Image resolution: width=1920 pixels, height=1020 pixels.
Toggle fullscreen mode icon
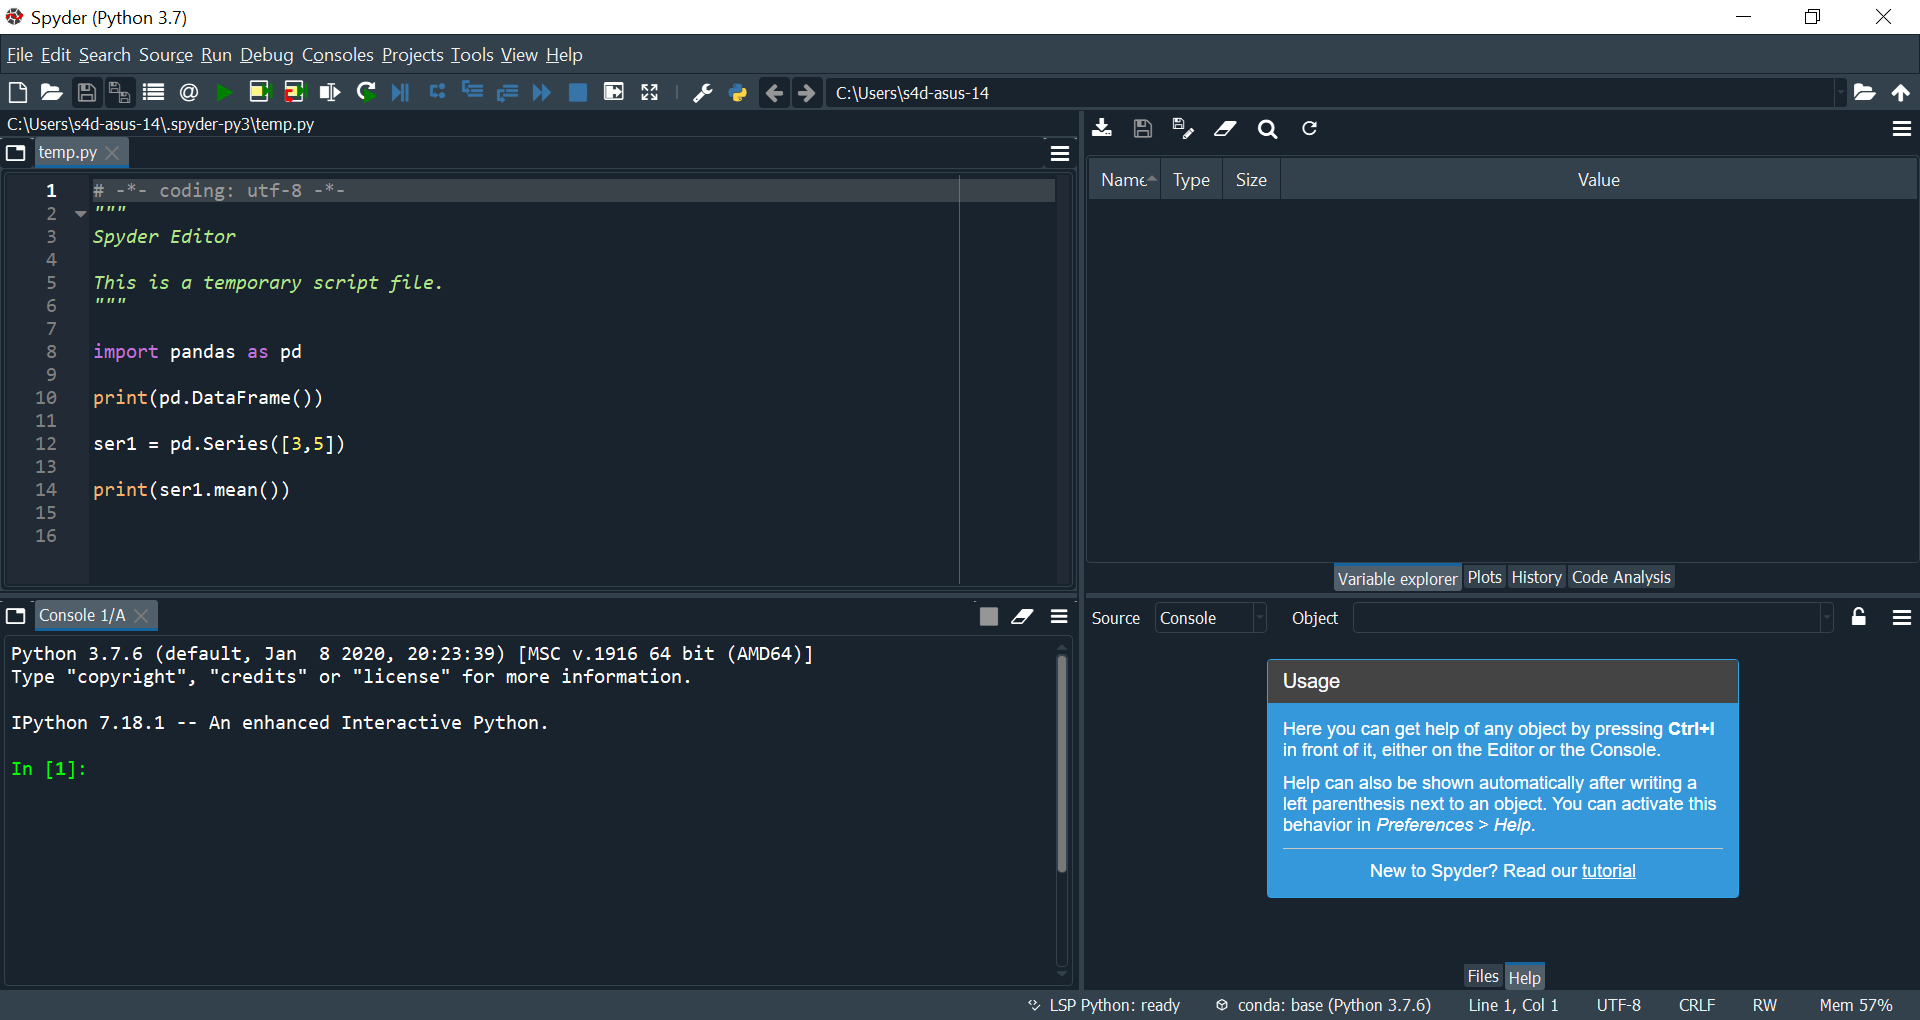point(650,92)
